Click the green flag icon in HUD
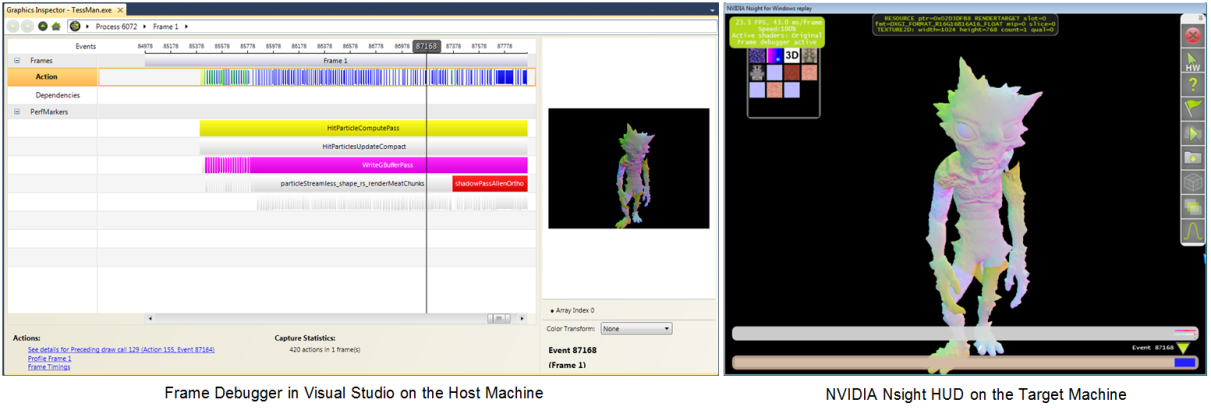Screen dimensions: 1211x410 click(x=1192, y=109)
